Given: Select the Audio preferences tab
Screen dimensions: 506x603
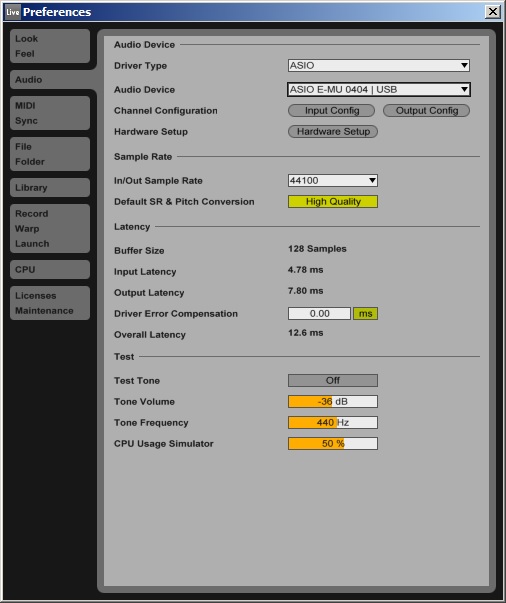Looking at the screenshot, I should [x=50, y=80].
